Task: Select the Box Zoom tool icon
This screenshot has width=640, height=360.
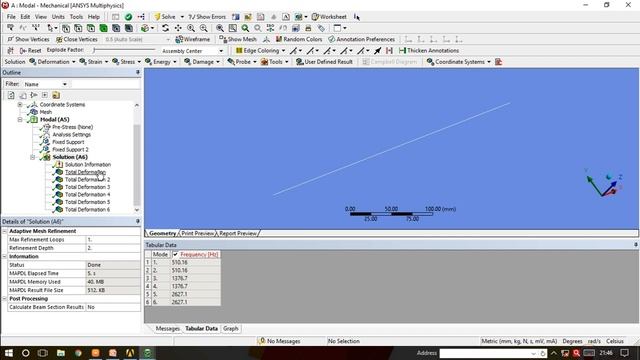Action: click(x=220, y=28)
